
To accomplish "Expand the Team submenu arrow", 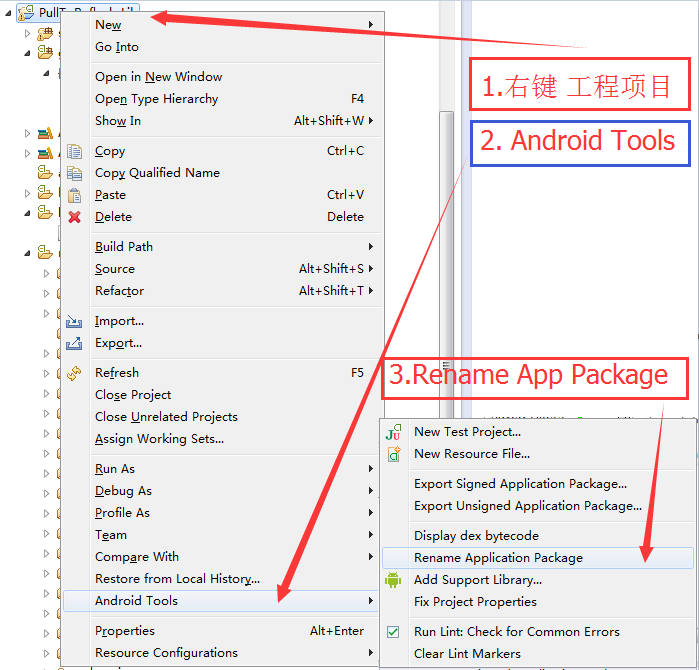I will [370, 534].
